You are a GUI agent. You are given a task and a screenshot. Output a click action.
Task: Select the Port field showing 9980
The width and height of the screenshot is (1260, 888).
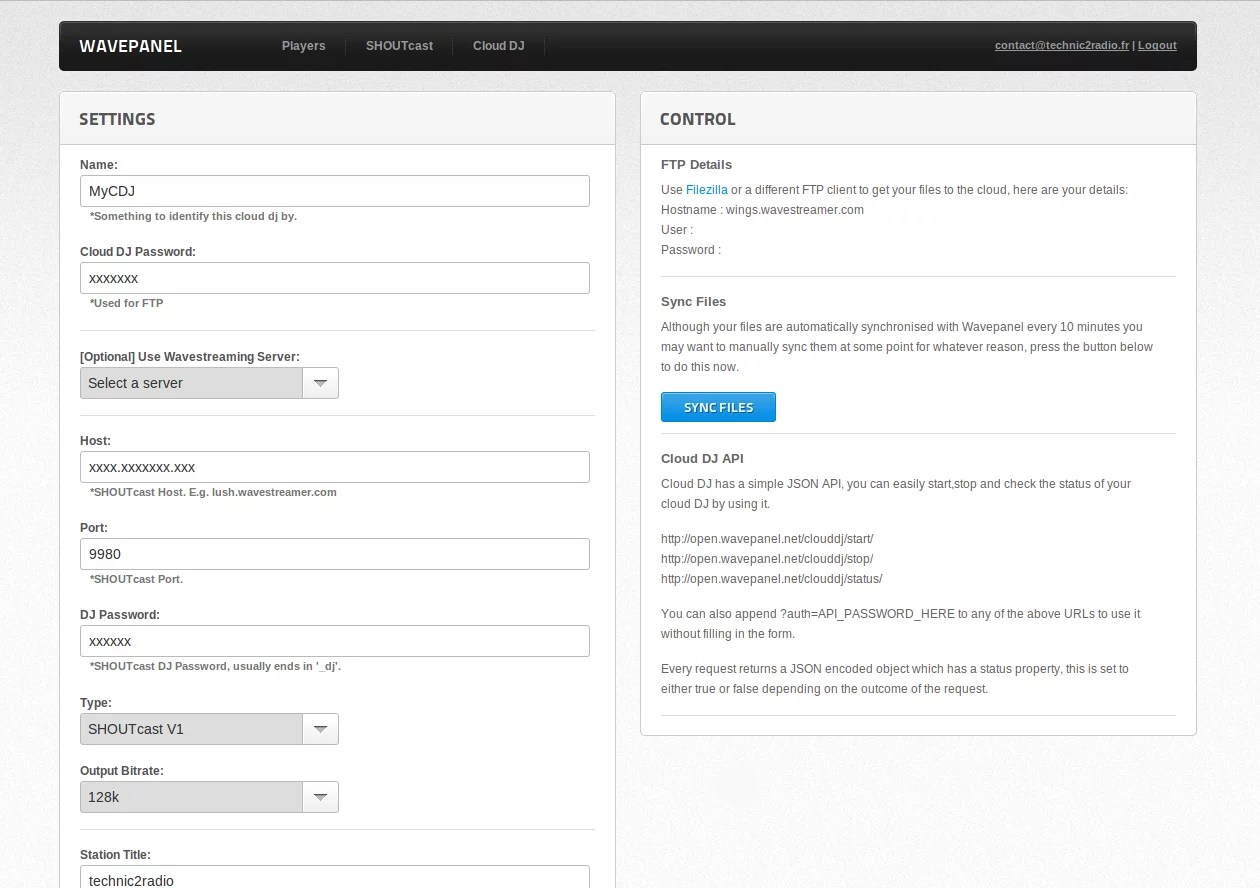(334, 554)
